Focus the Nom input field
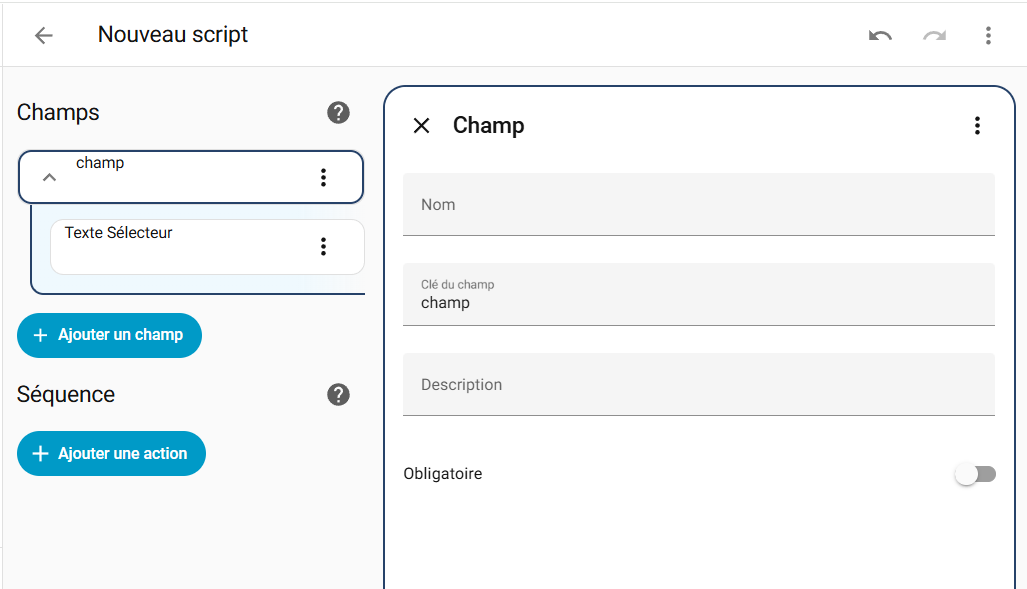Viewport: 1027px width, 589px height. pos(698,205)
